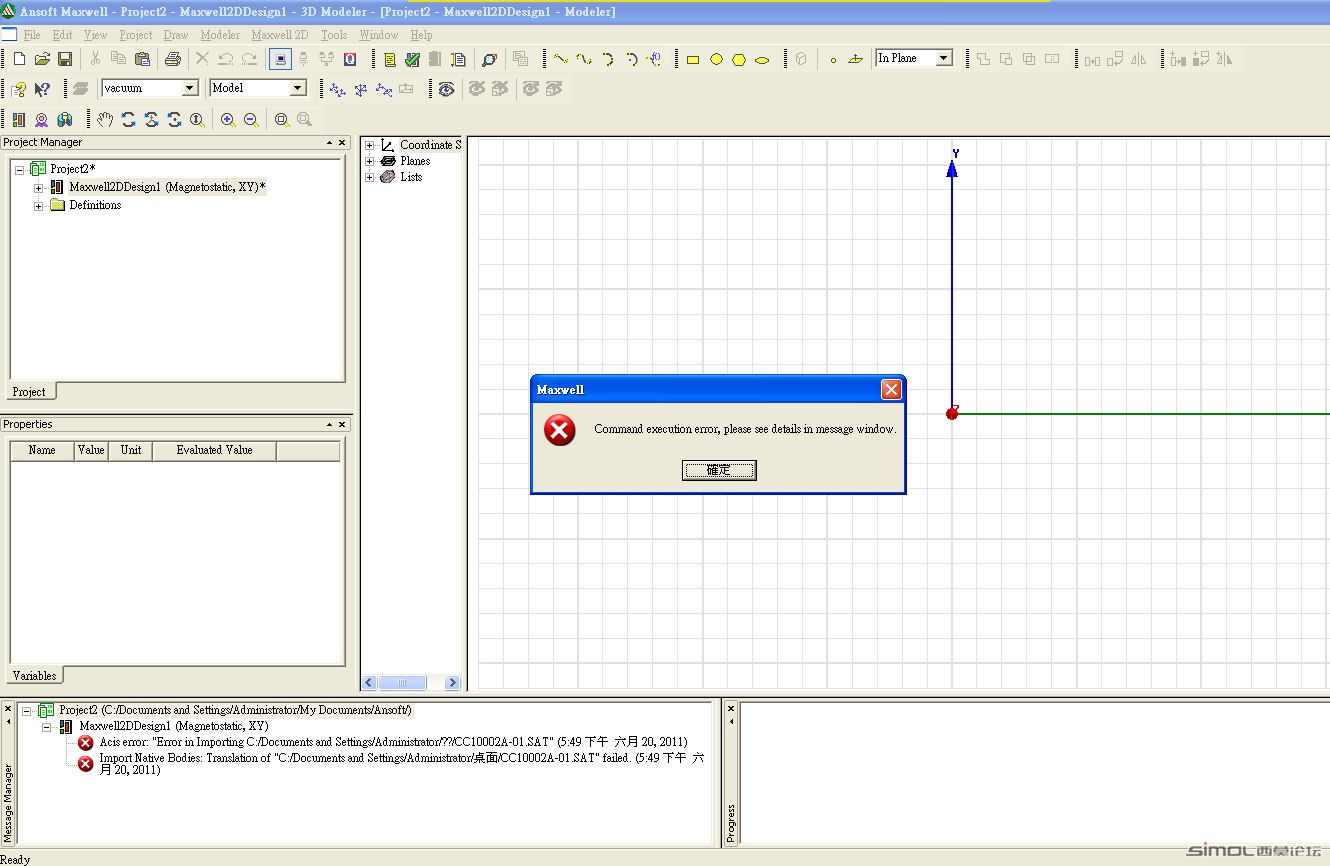Click the What's This help pointer icon
This screenshot has width=1330, height=866.
tap(42, 89)
